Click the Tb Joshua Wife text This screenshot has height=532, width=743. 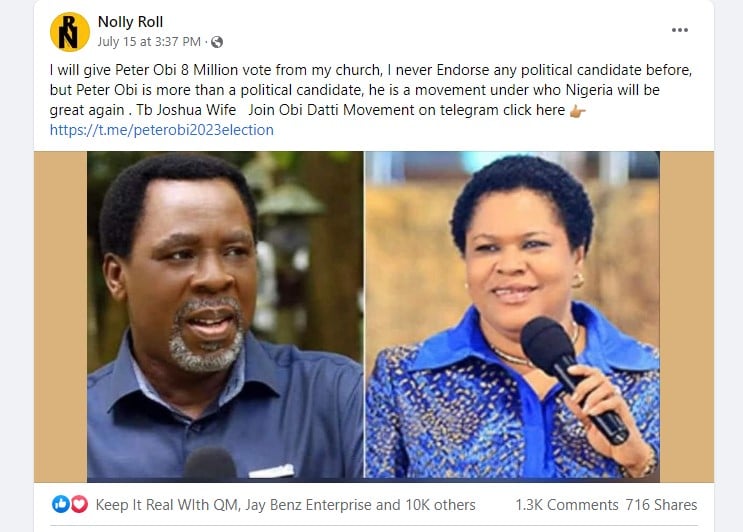(x=186, y=110)
